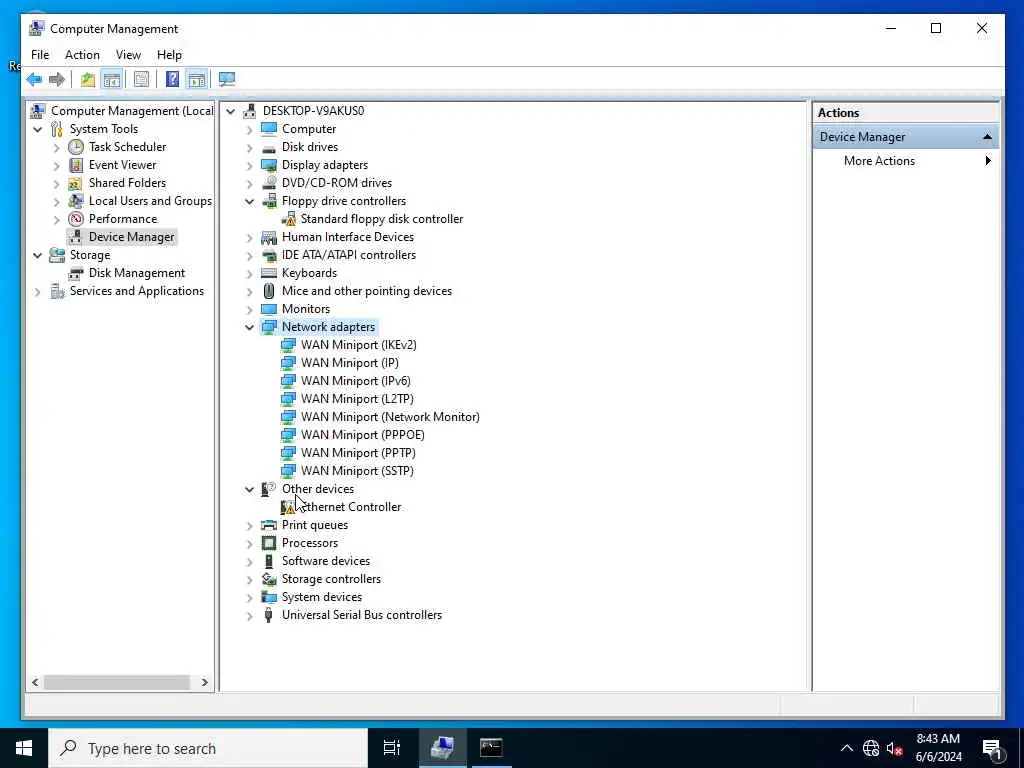Collapse the Other devices category
1024x768 pixels.
pyautogui.click(x=249, y=489)
